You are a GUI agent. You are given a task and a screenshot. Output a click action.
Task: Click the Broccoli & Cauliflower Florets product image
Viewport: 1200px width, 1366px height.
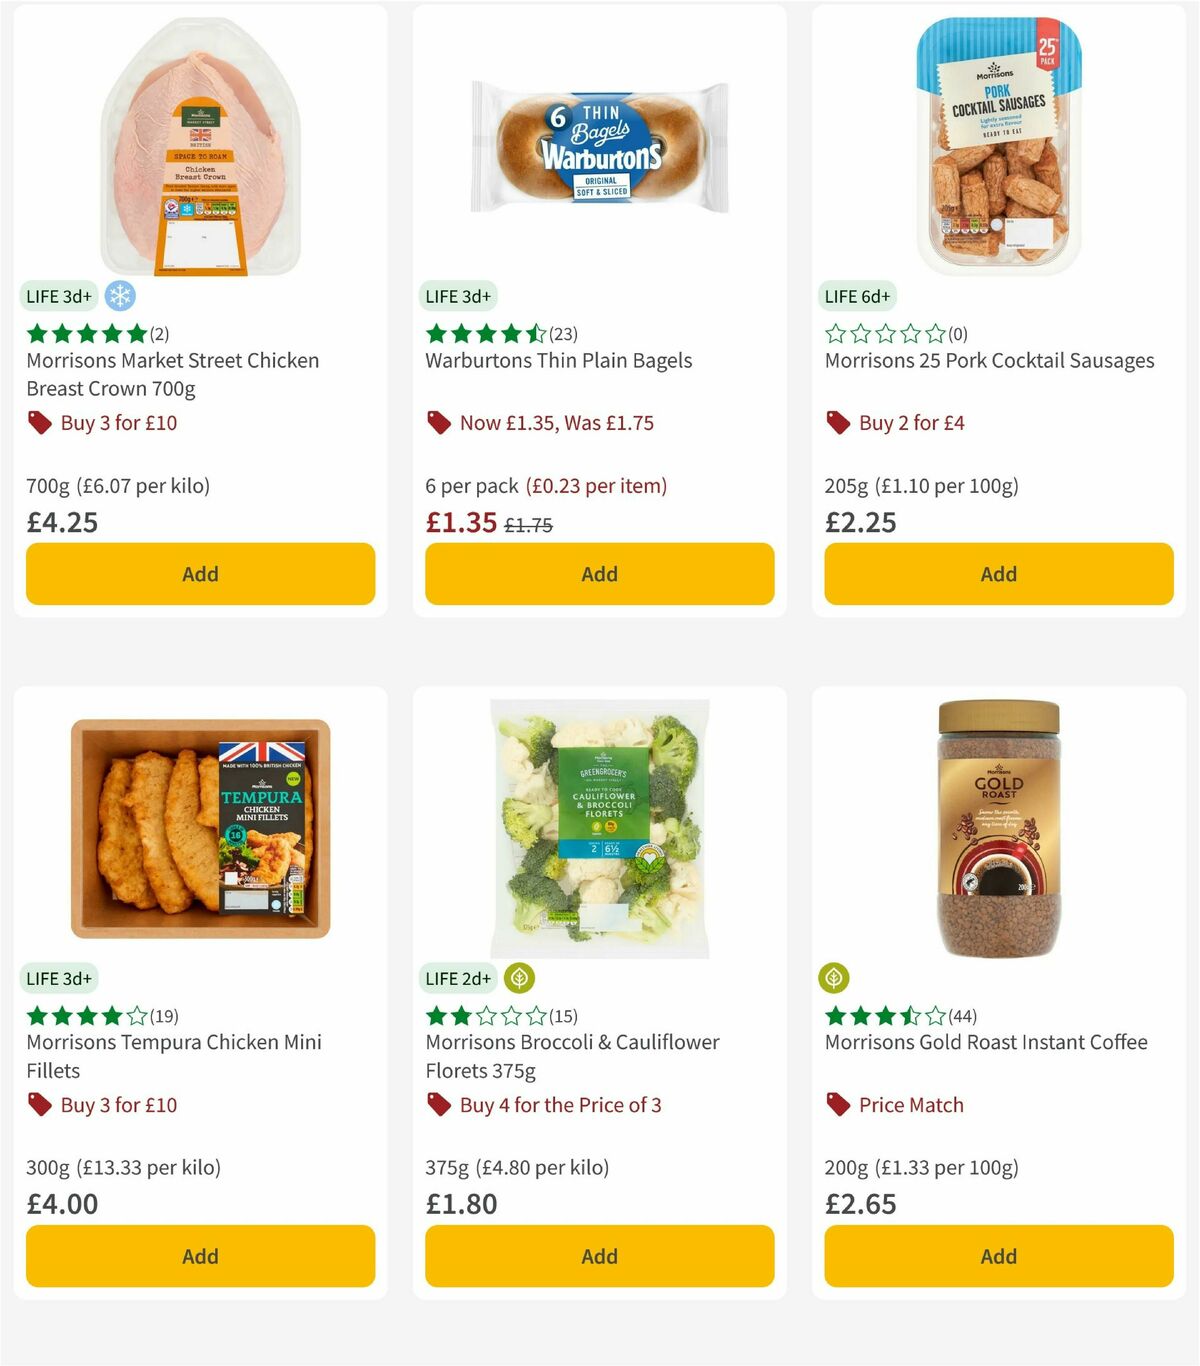[598, 830]
